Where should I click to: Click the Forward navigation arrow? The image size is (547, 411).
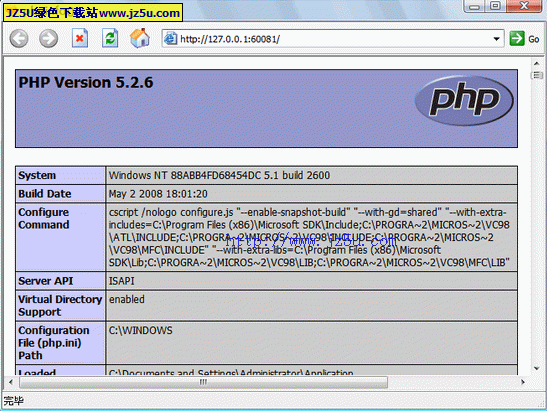tap(48, 38)
